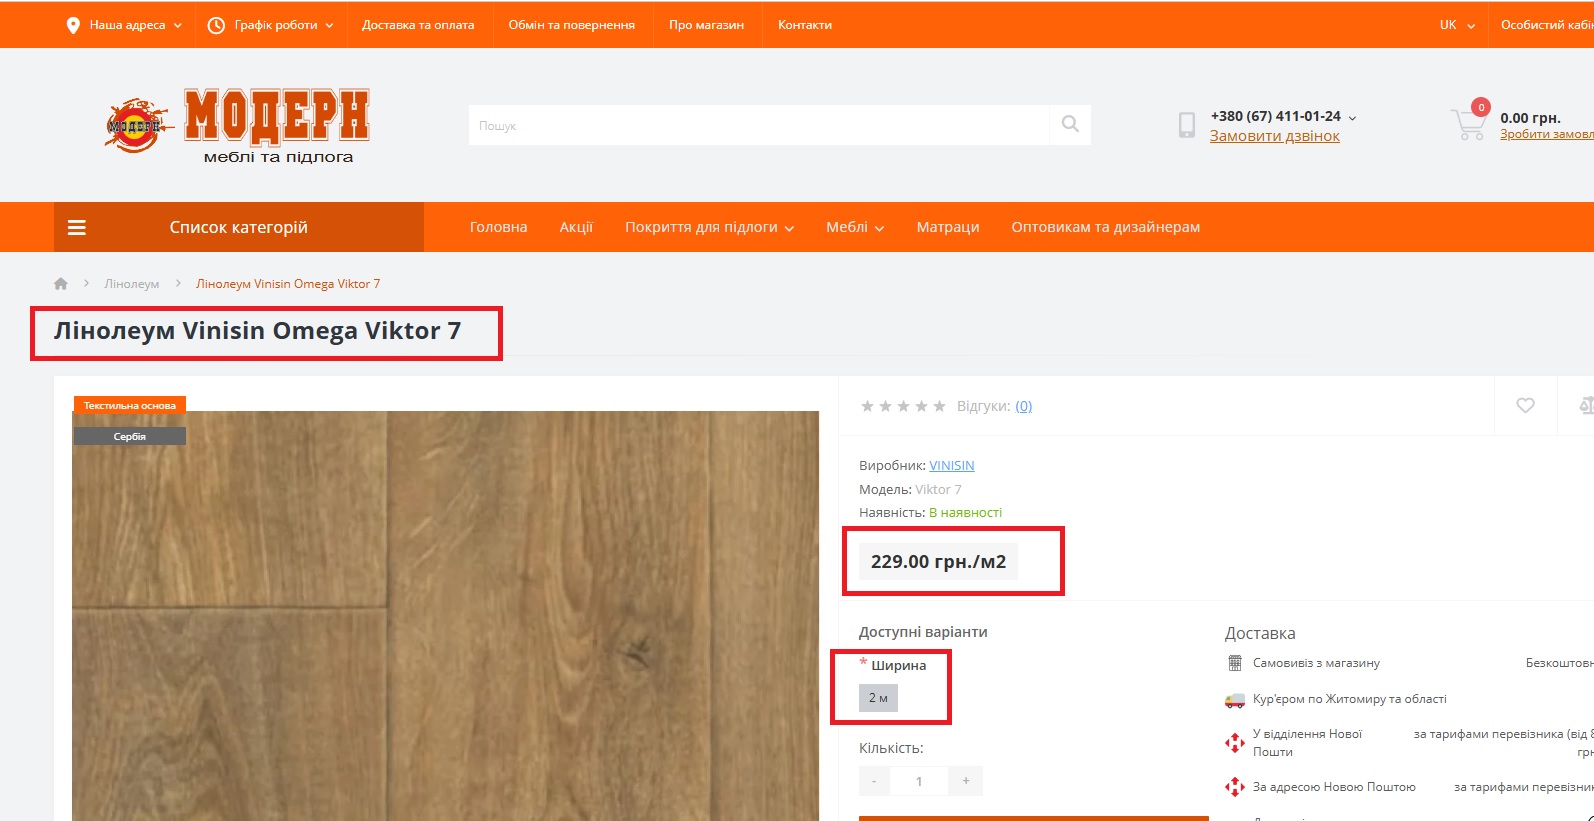Select the 2 м width option

tap(878, 698)
